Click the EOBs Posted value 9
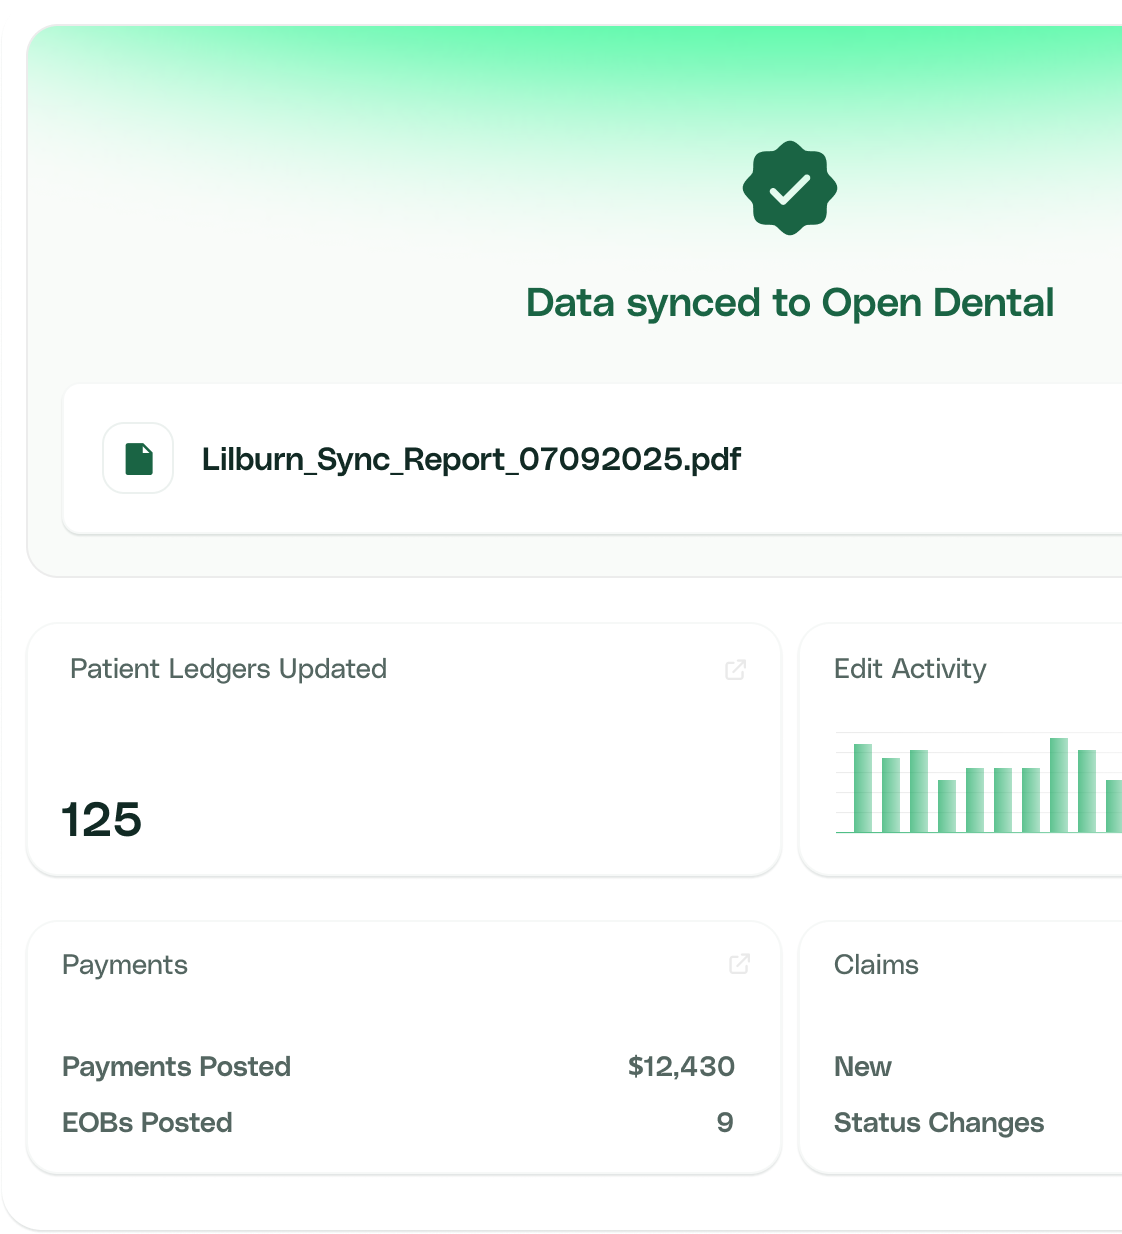The height and width of the screenshot is (1234, 1122). tap(725, 1123)
